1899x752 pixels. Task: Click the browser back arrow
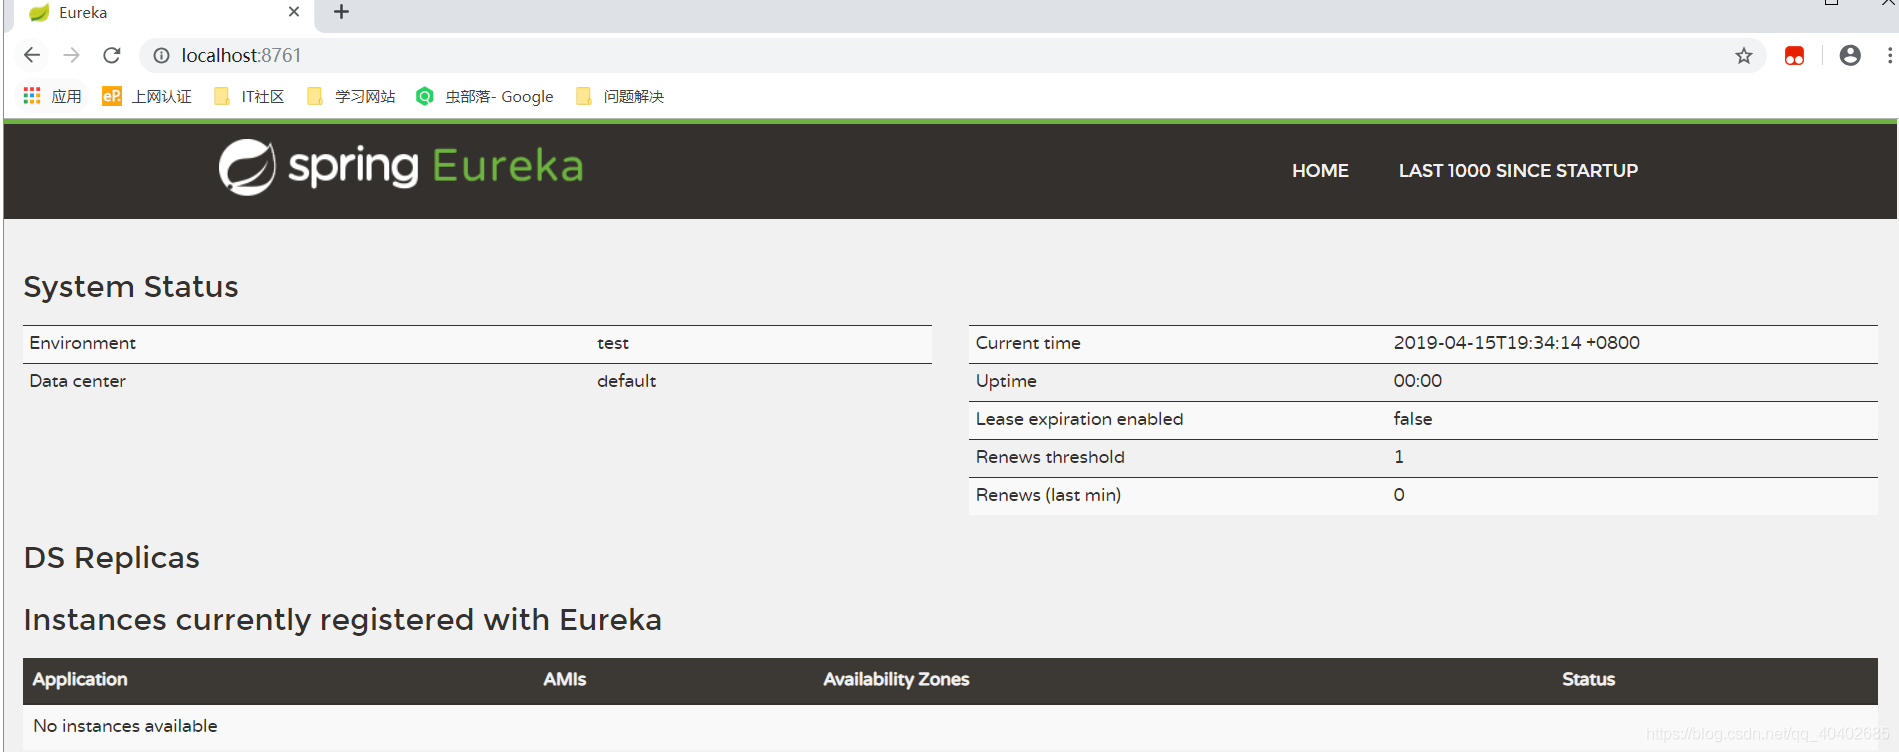coord(32,55)
